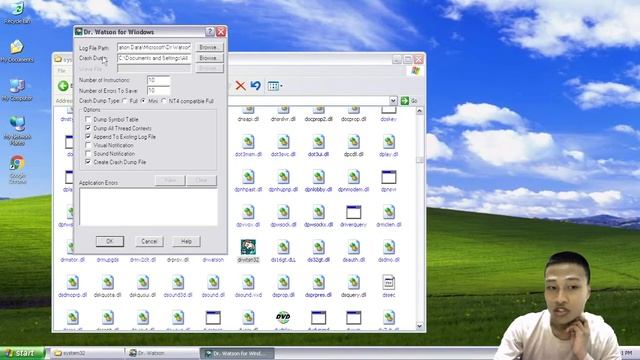The image size is (640, 360).
Task: Open the Start menu
Action: 22,353
